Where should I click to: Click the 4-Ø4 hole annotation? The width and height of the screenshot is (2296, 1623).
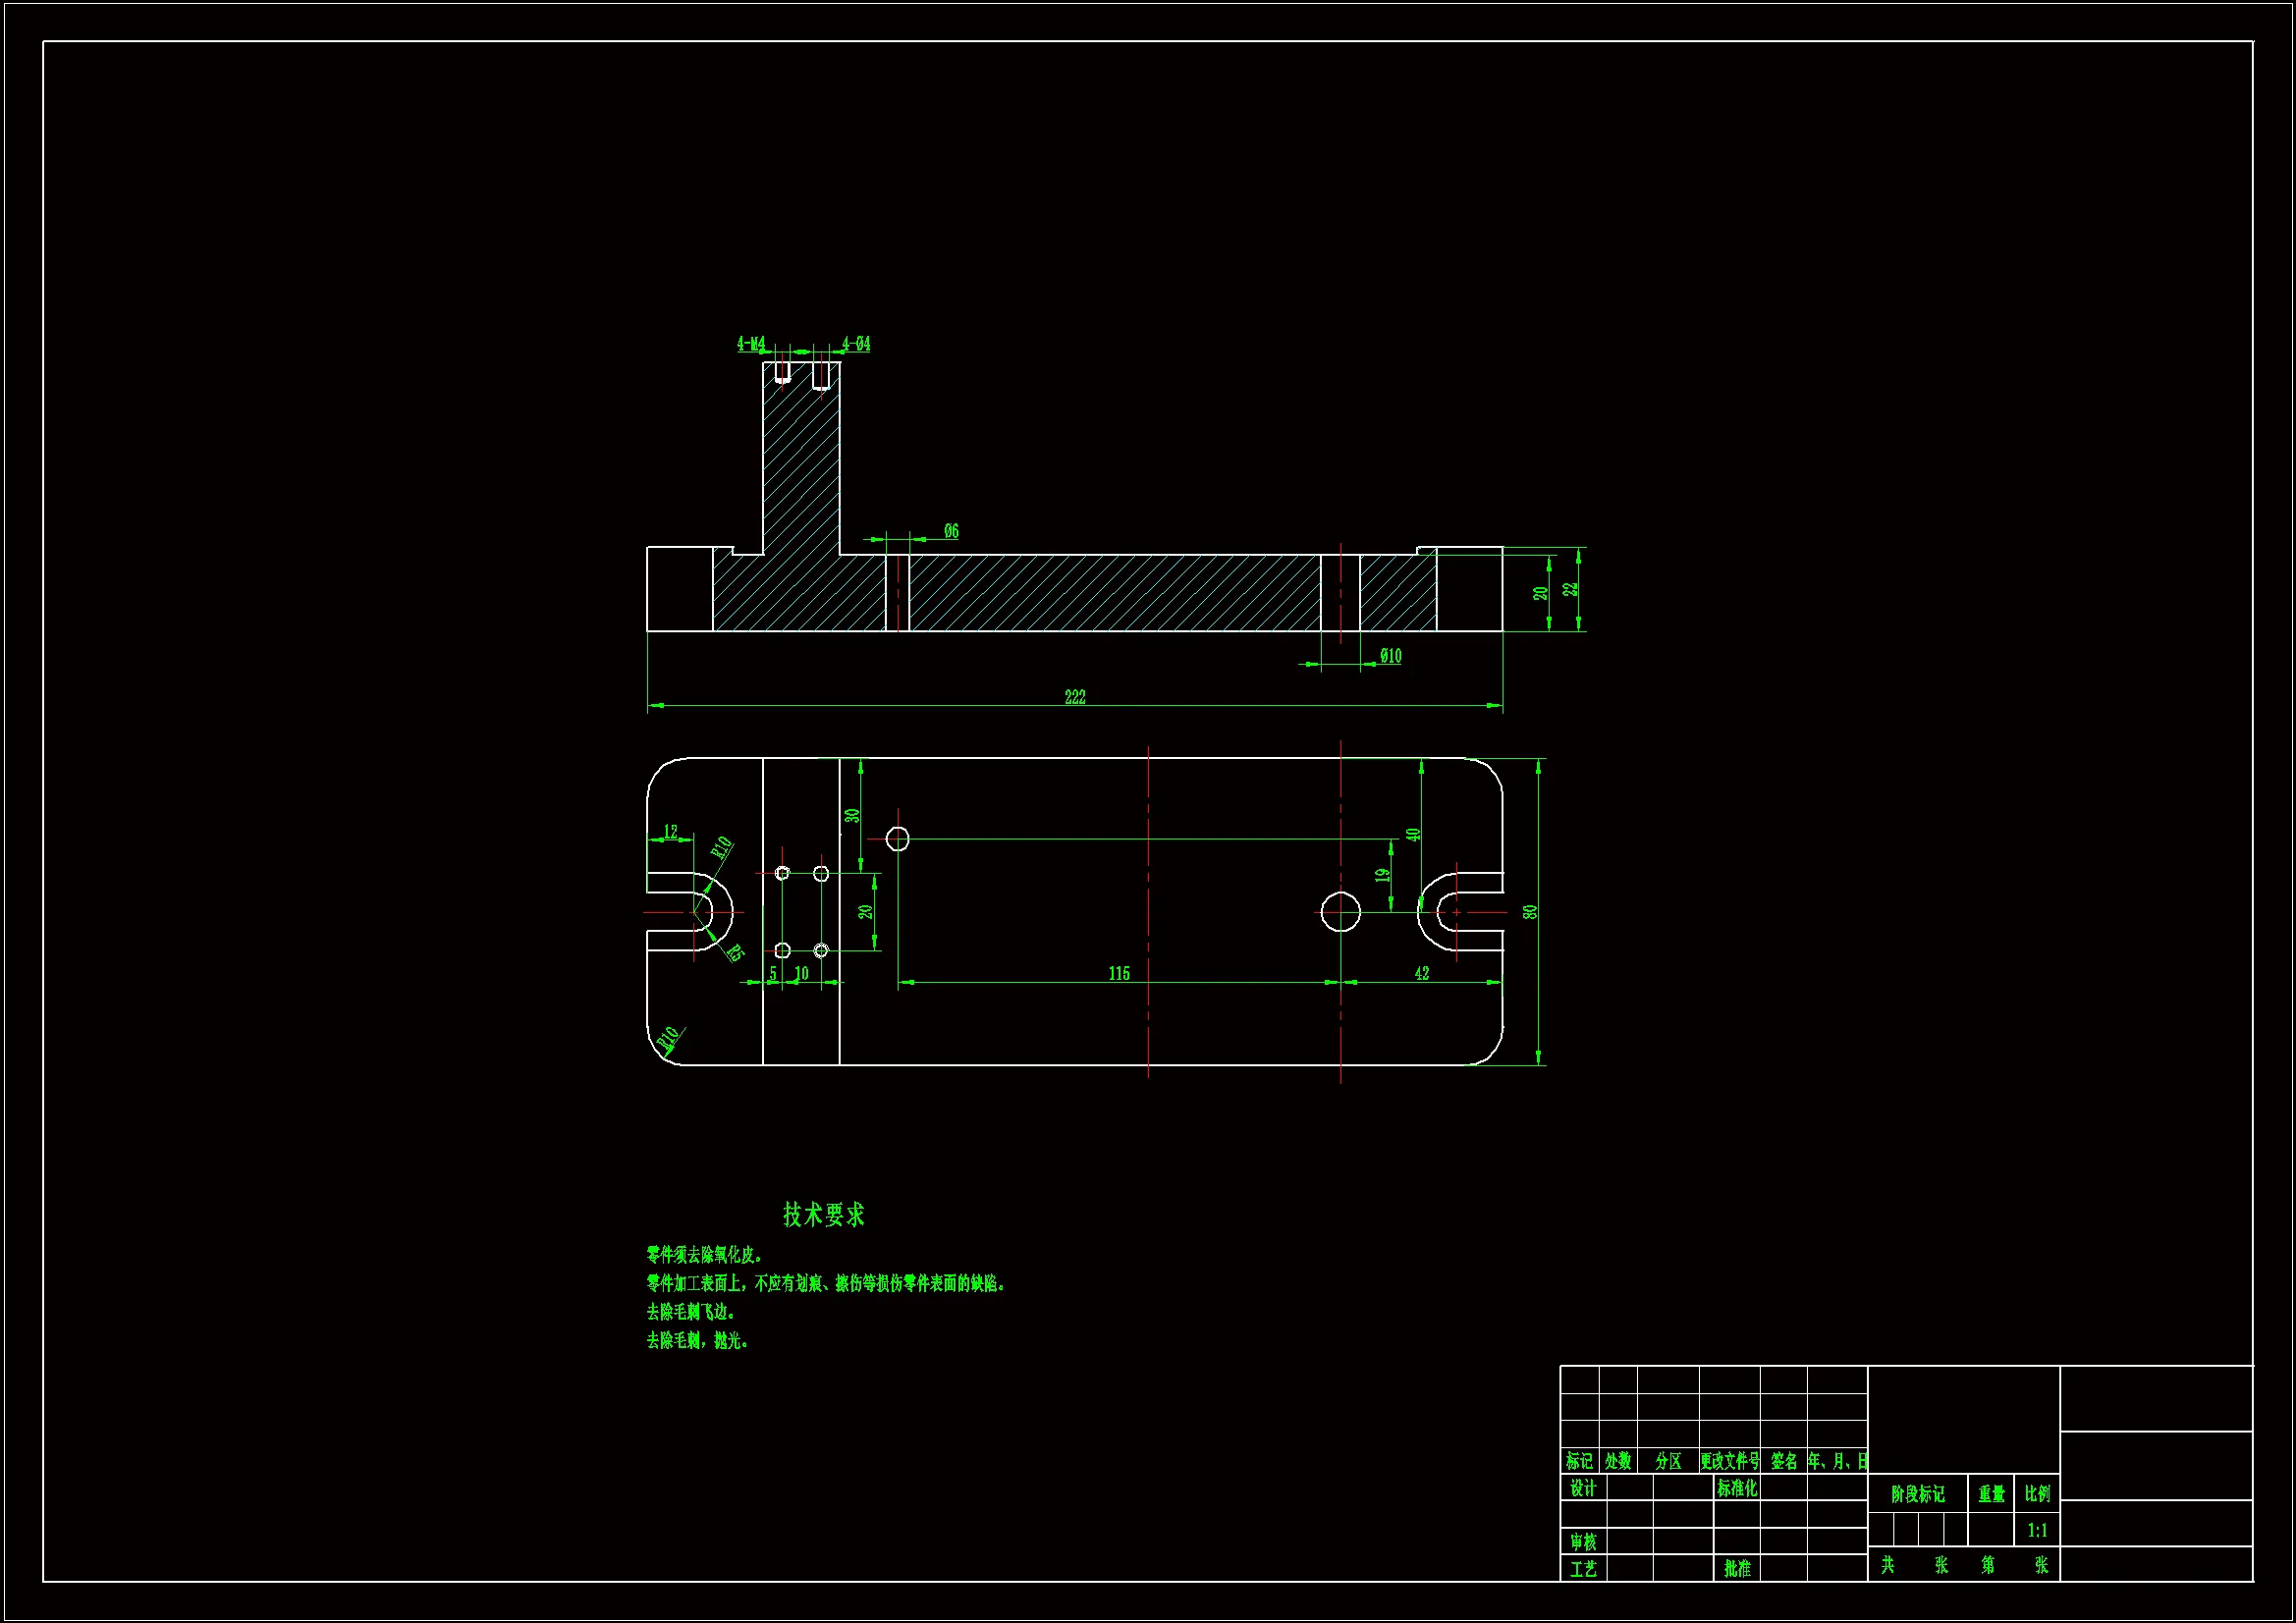pyautogui.click(x=856, y=344)
